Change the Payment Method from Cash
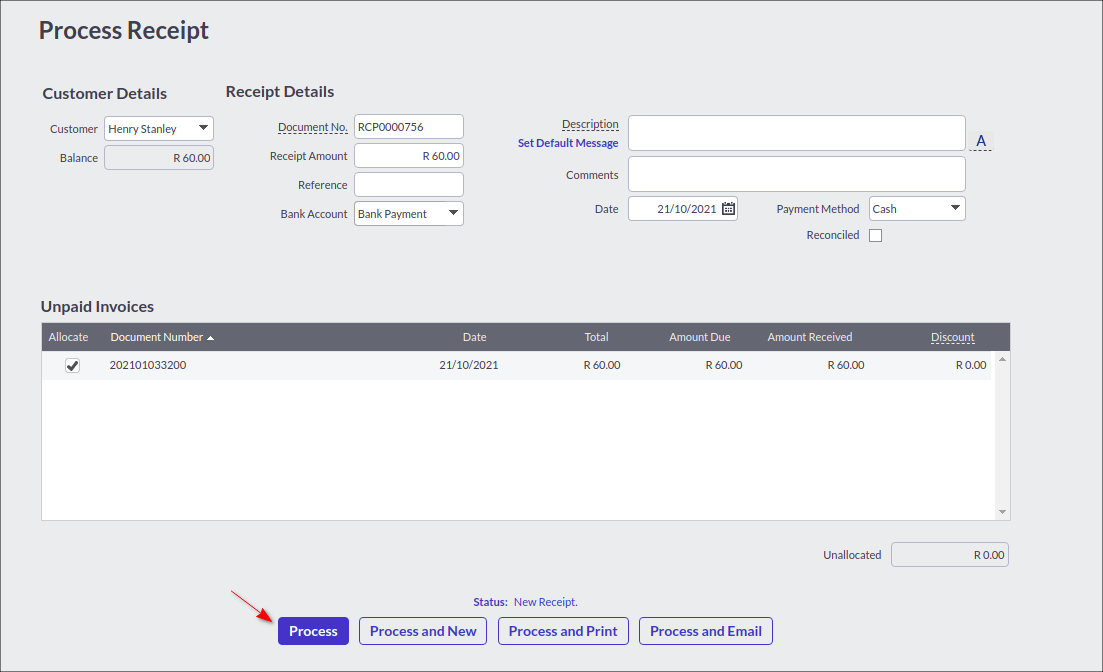Screen dimensions: 1103x672 point(957,208)
